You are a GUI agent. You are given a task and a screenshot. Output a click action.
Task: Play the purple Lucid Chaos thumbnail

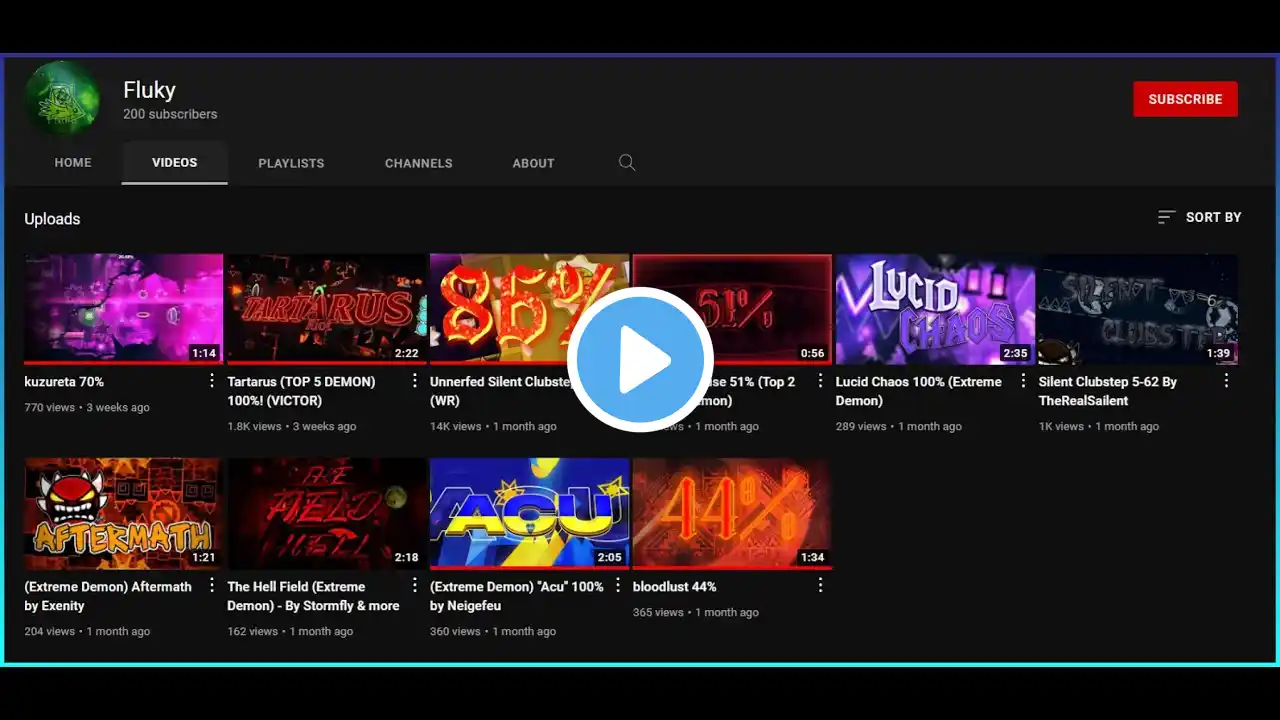(x=935, y=309)
